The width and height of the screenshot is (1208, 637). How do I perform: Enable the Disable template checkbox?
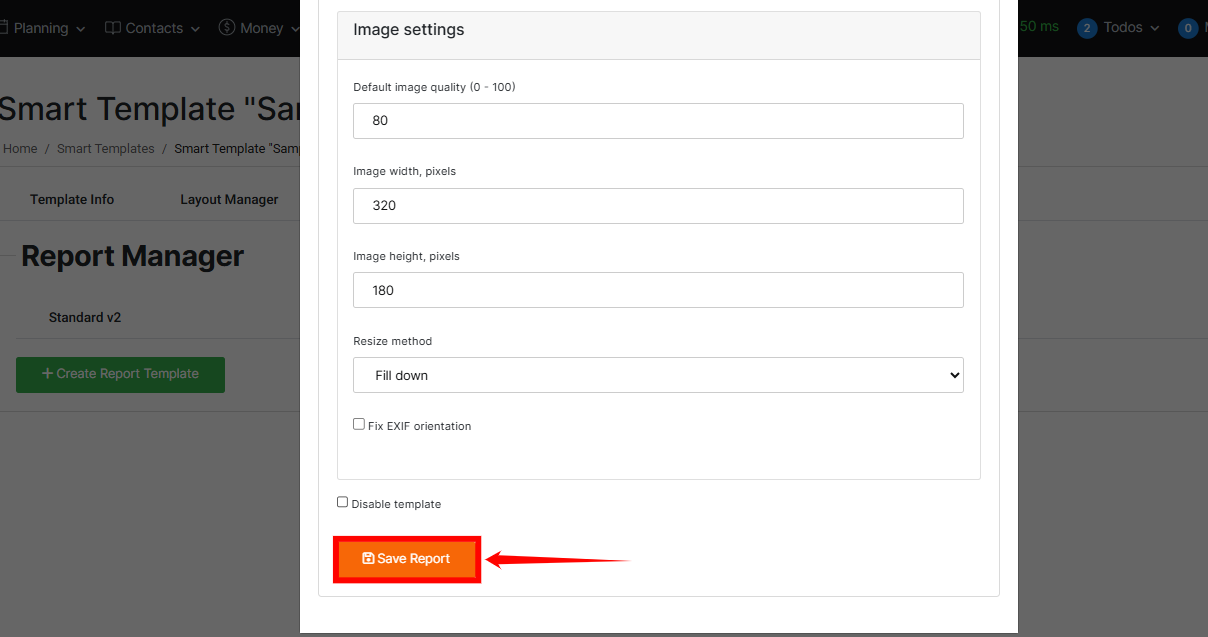tap(343, 502)
